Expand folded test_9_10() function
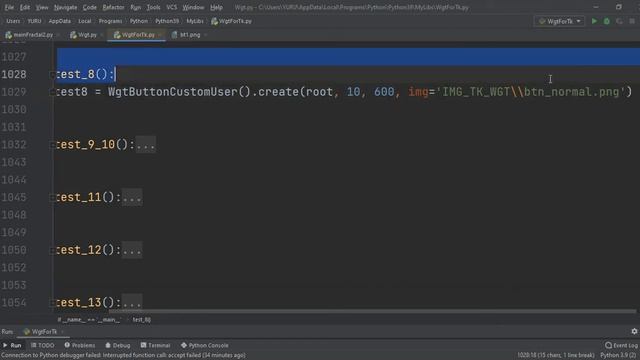 pyautogui.click(x=52, y=145)
